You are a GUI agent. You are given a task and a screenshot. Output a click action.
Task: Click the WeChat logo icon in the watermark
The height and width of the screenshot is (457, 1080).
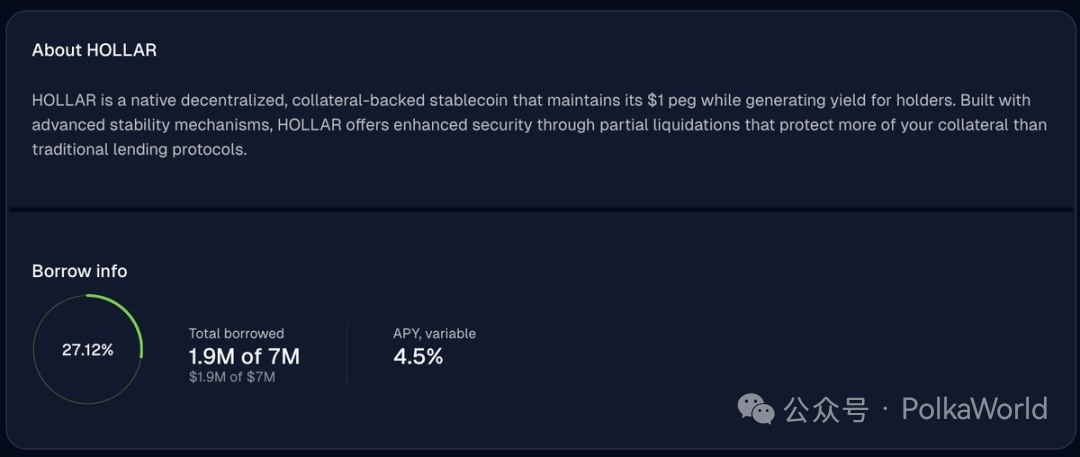756,408
